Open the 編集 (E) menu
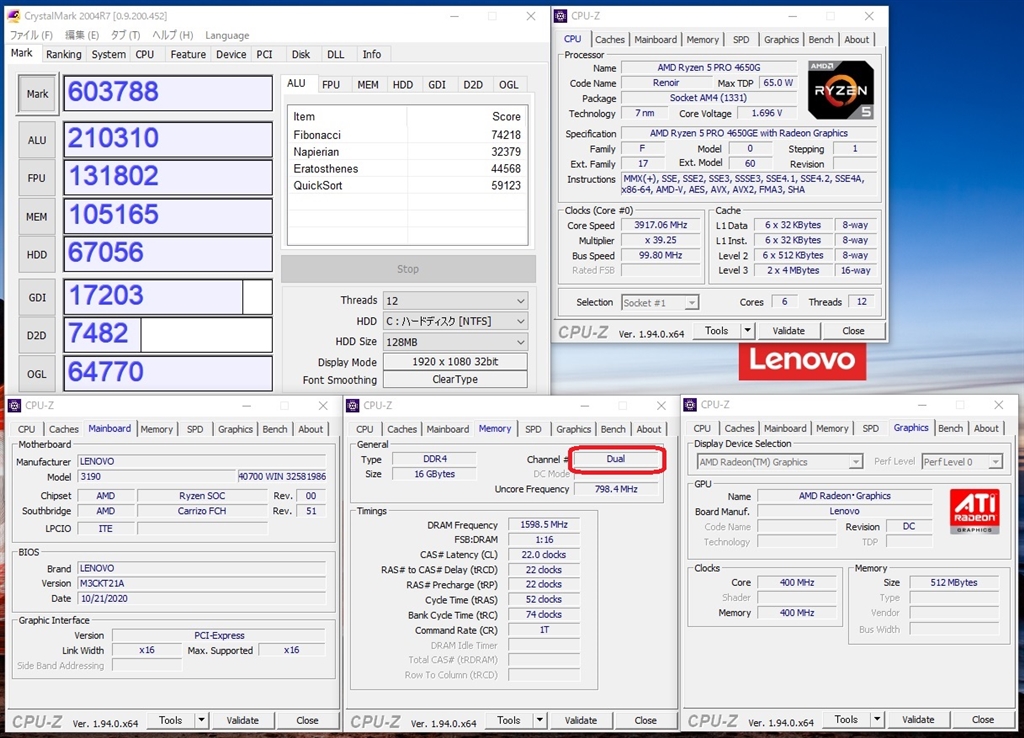Image resolution: width=1024 pixels, height=738 pixels. pos(82,35)
